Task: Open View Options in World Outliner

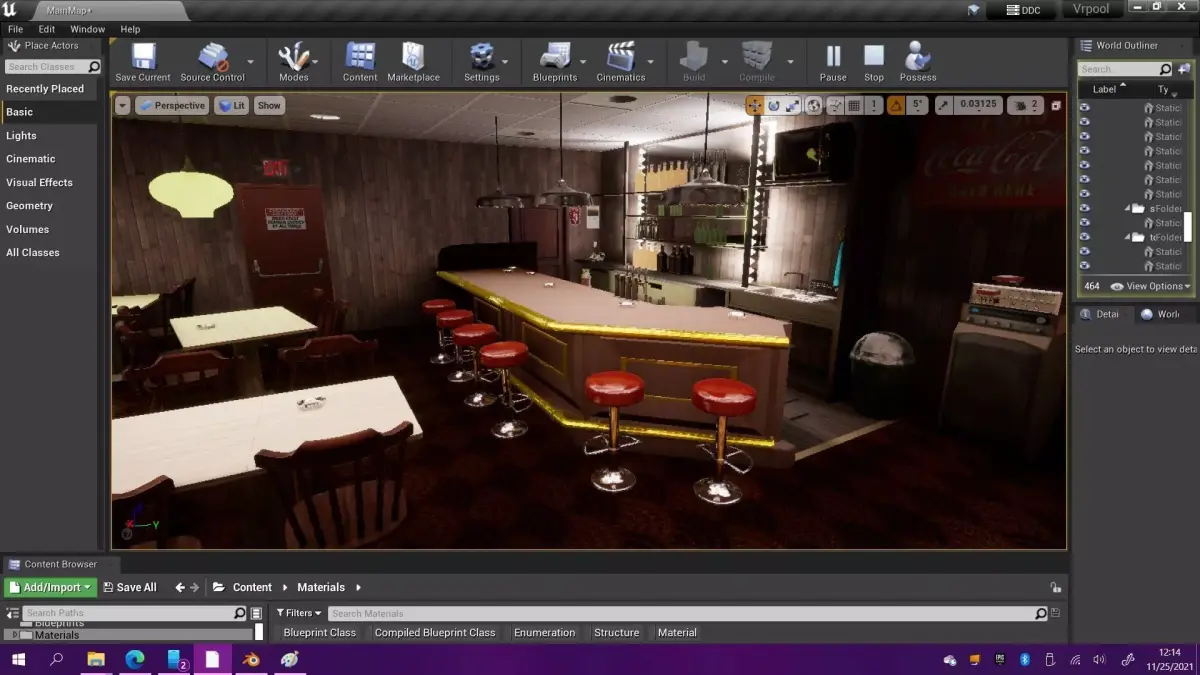Action: 1150,286
